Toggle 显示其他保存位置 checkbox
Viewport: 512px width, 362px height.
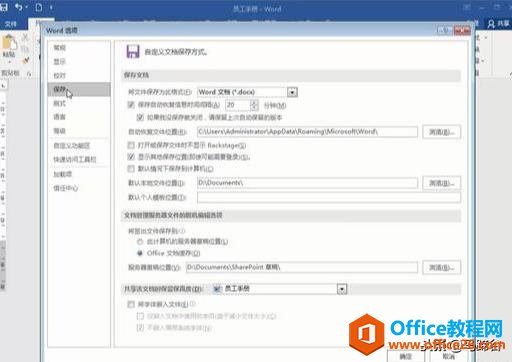[131, 156]
